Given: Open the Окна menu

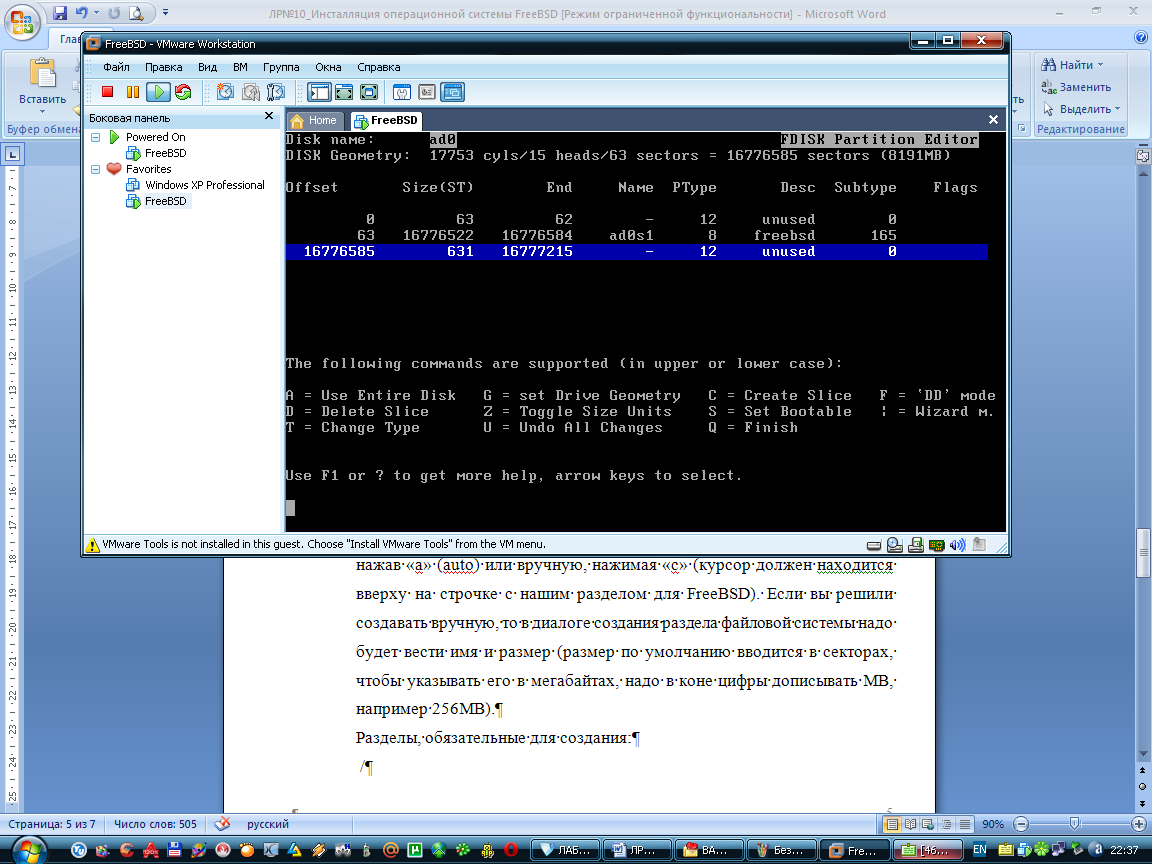Looking at the screenshot, I should (328, 67).
